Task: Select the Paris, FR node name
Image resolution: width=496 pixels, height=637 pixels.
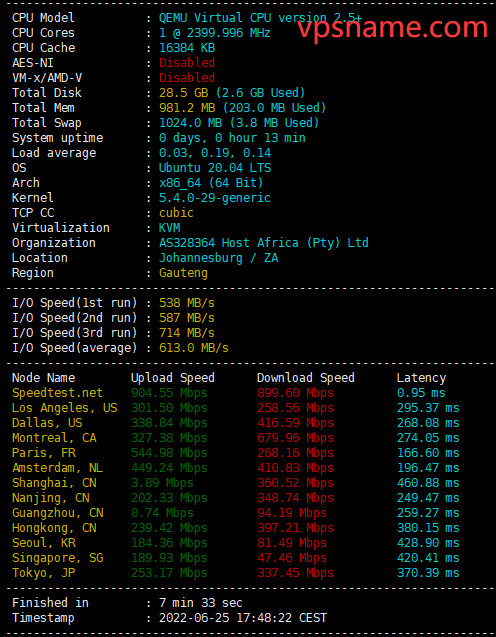Action: point(44,453)
